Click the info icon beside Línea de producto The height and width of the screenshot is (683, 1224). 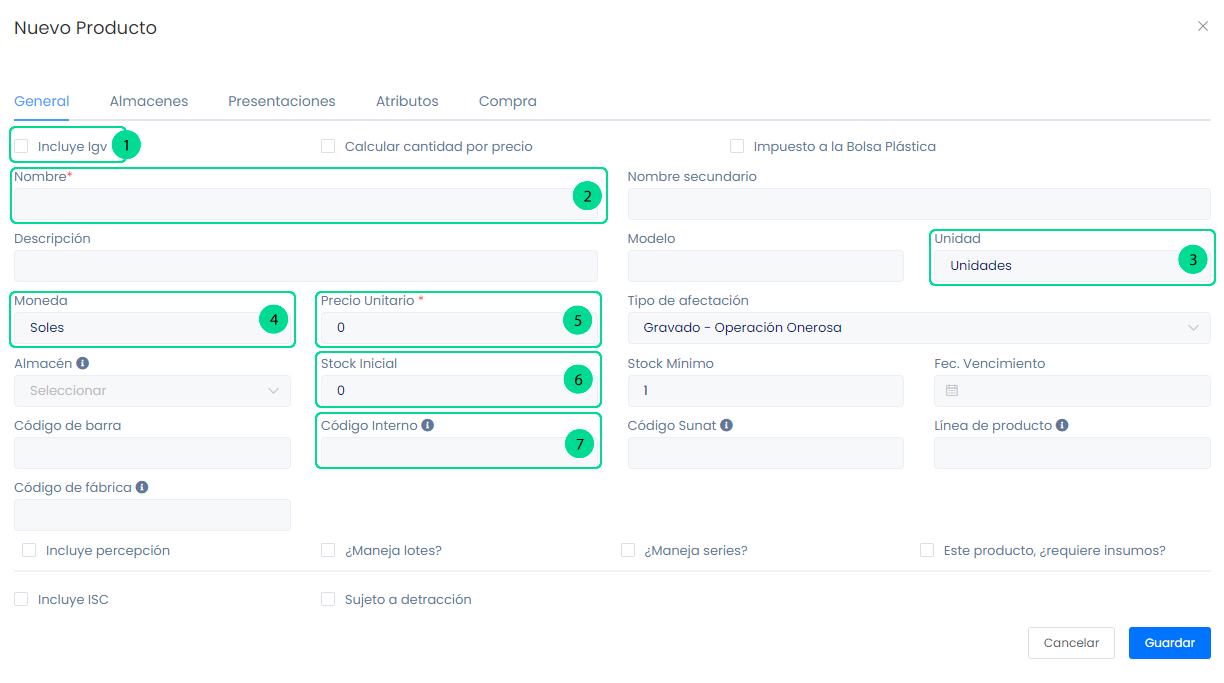(1062, 426)
